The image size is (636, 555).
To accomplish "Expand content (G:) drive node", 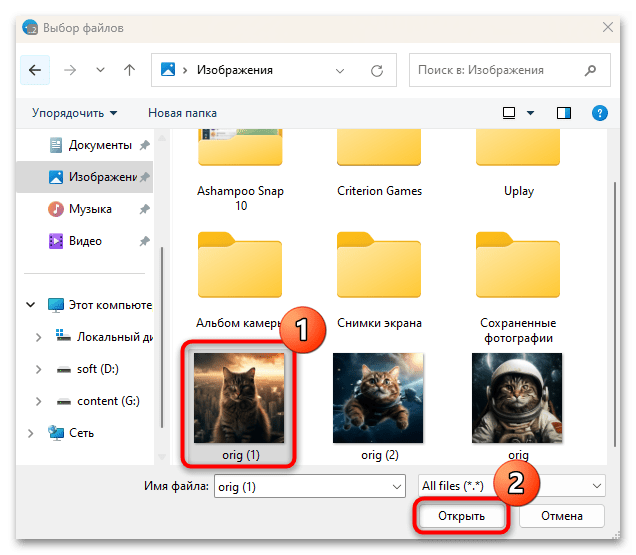I will (x=39, y=401).
